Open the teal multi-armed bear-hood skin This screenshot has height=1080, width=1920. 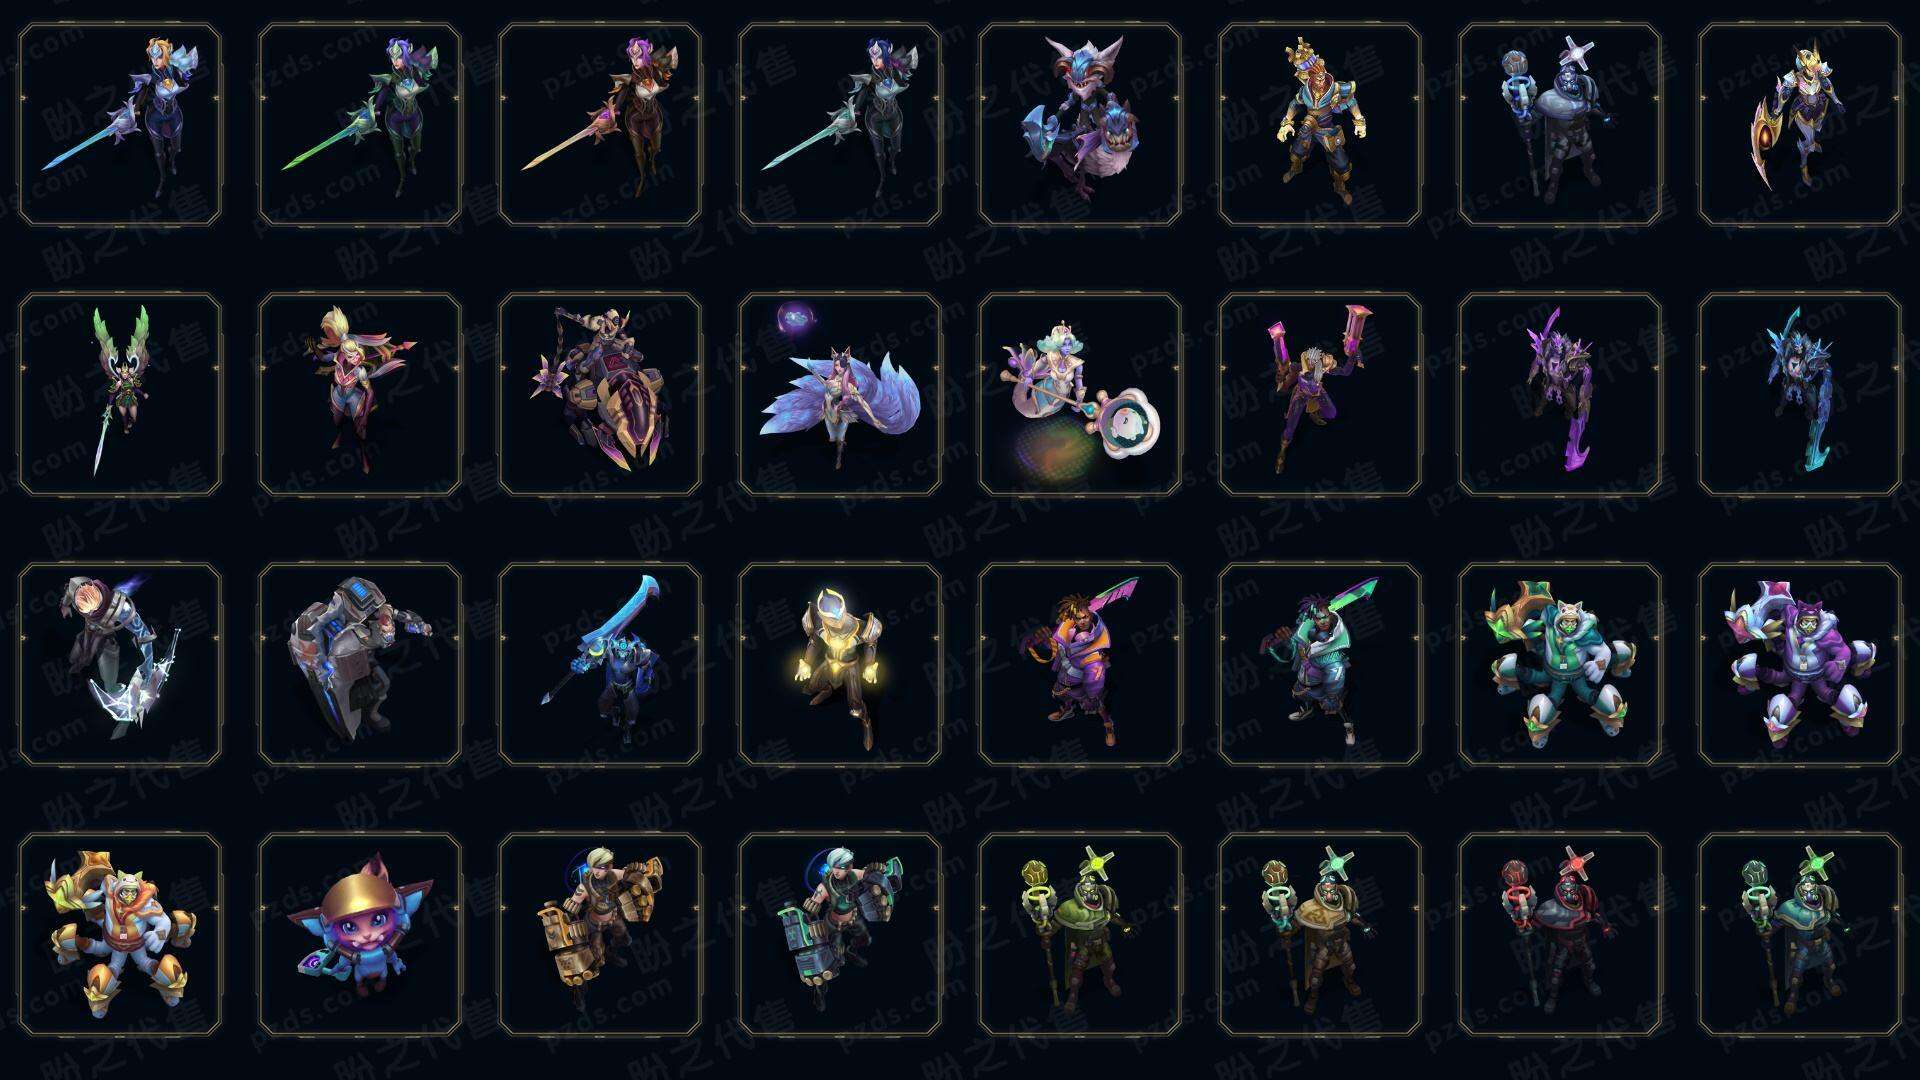(1560, 664)
